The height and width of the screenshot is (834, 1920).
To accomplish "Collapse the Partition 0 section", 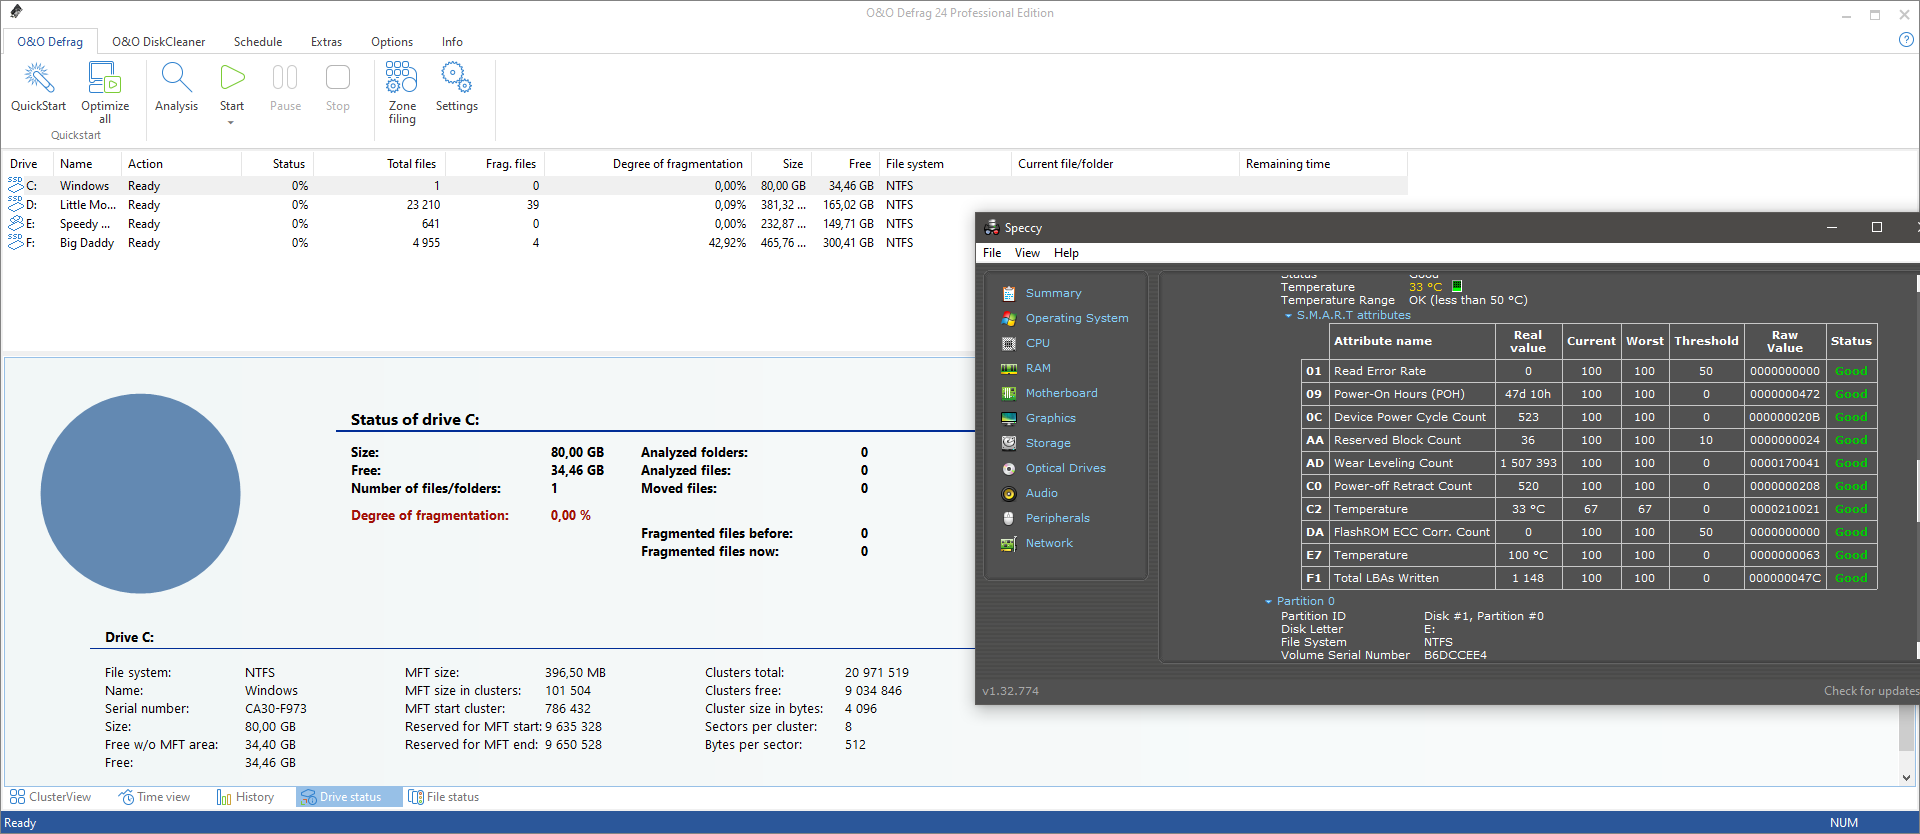I will pyautogui.click(x=1268, y=602).
